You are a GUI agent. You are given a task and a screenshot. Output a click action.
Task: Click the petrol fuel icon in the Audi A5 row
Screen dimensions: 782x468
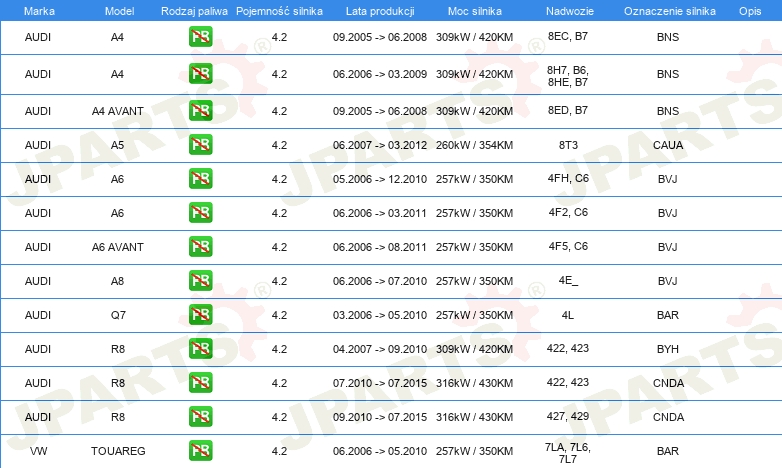tap(200, 144)
